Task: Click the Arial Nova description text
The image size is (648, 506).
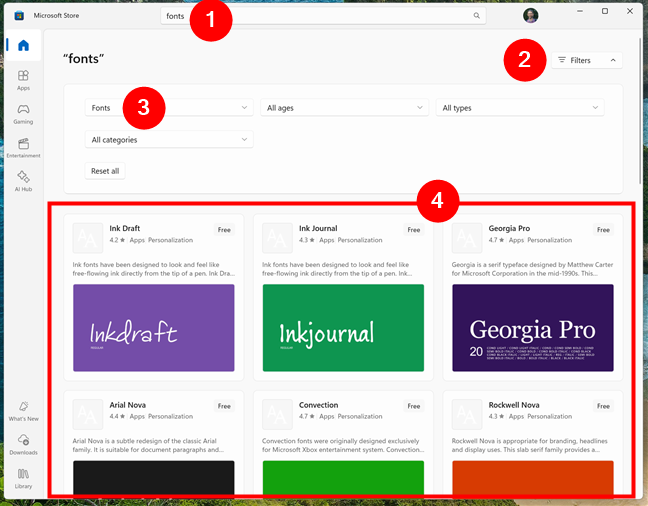Action: pos(148,445)
